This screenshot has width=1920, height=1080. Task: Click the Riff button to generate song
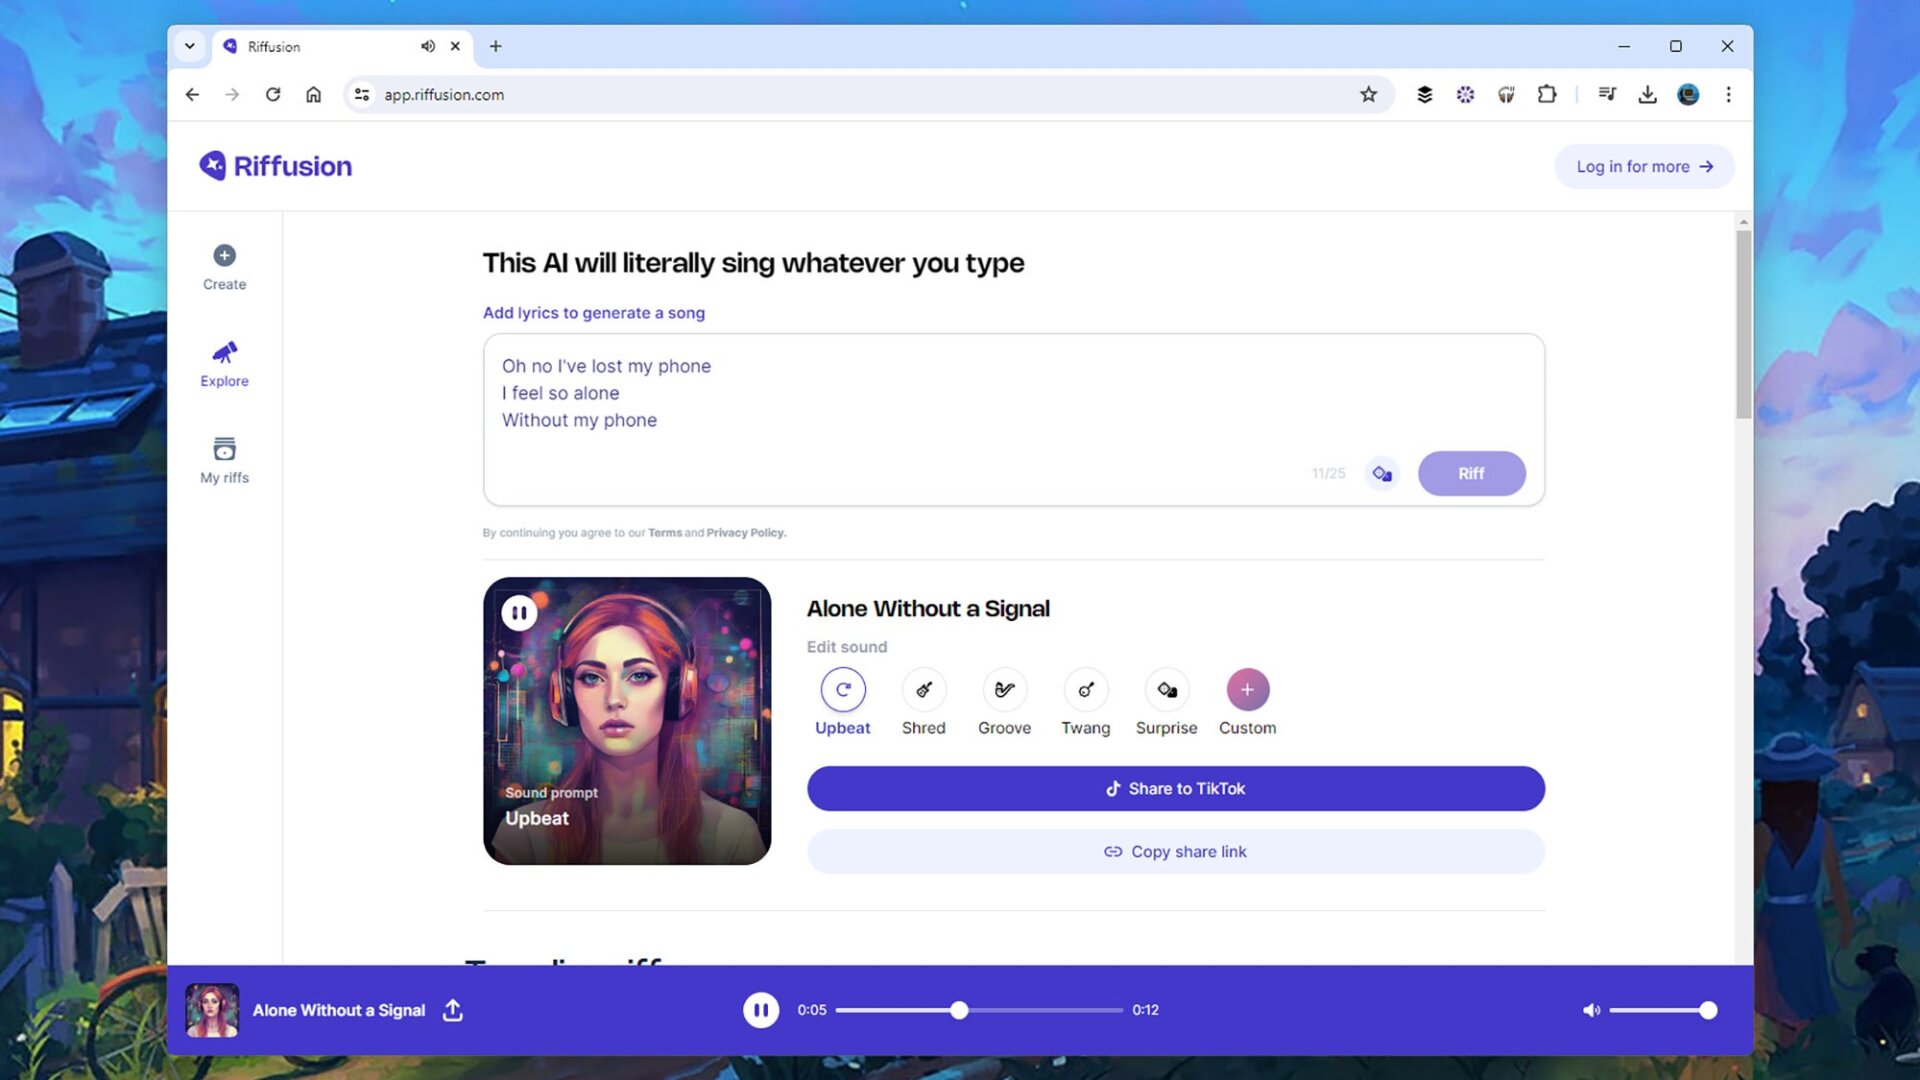click(1471, 473)
